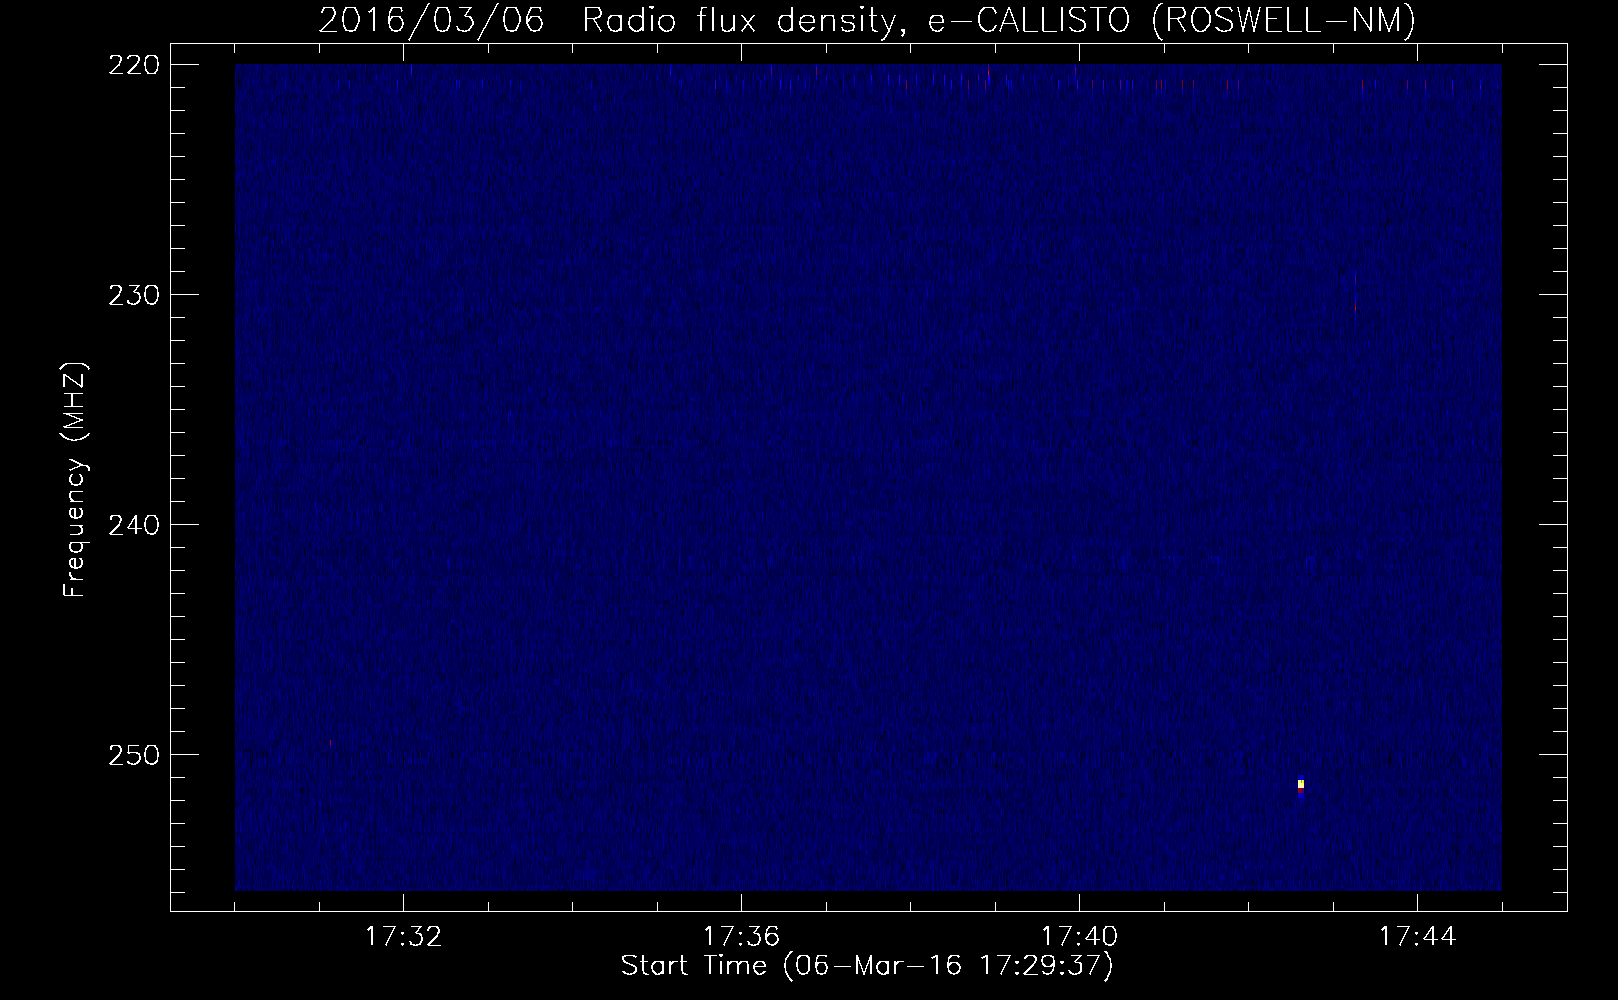Click the 17:44 time tick label
The width and height of the screenshot is (1618, 1000).
coord(1418,937)
